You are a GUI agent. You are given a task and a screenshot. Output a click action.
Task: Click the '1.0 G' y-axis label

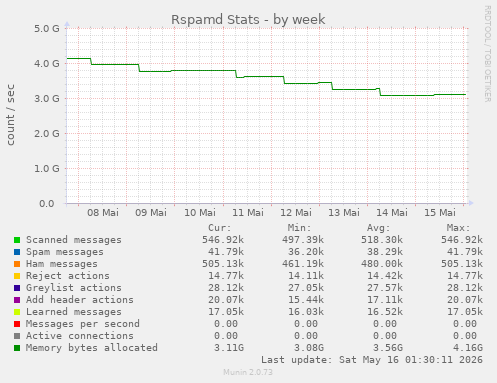click(x=47, y=169)
